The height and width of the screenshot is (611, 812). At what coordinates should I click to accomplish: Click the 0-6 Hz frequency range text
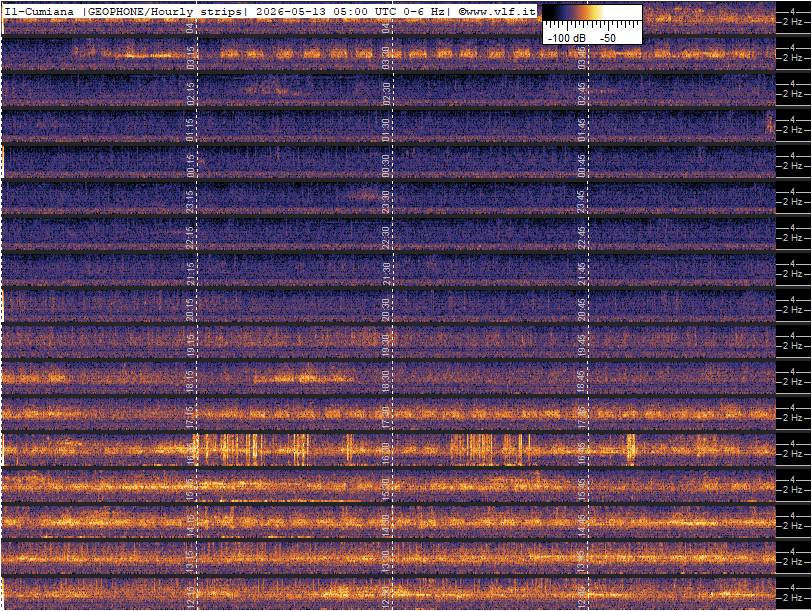pos(424,11)
